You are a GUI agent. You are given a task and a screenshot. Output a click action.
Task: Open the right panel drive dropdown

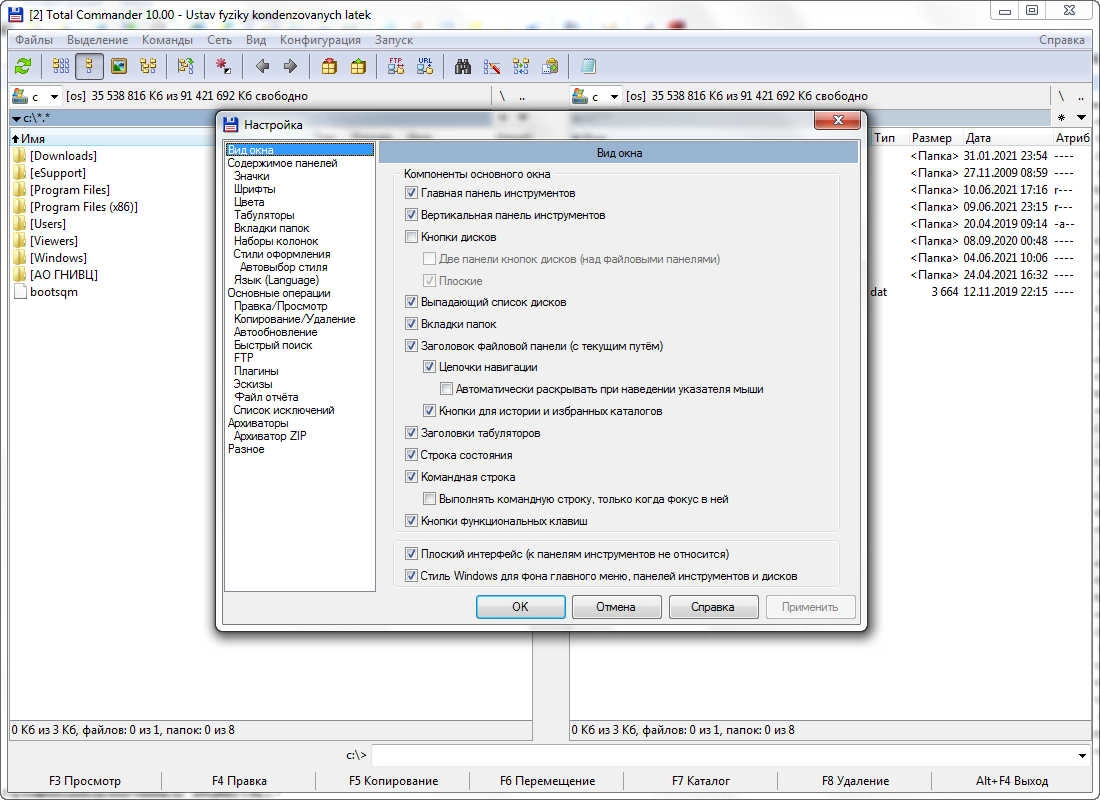(614, 97)
